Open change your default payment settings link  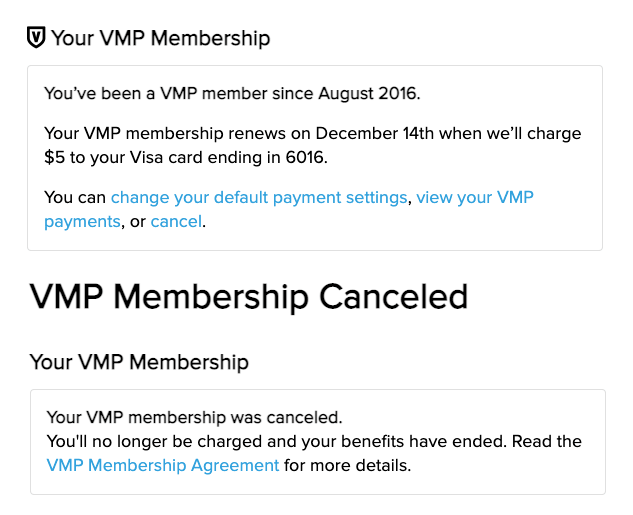point(259,197)
